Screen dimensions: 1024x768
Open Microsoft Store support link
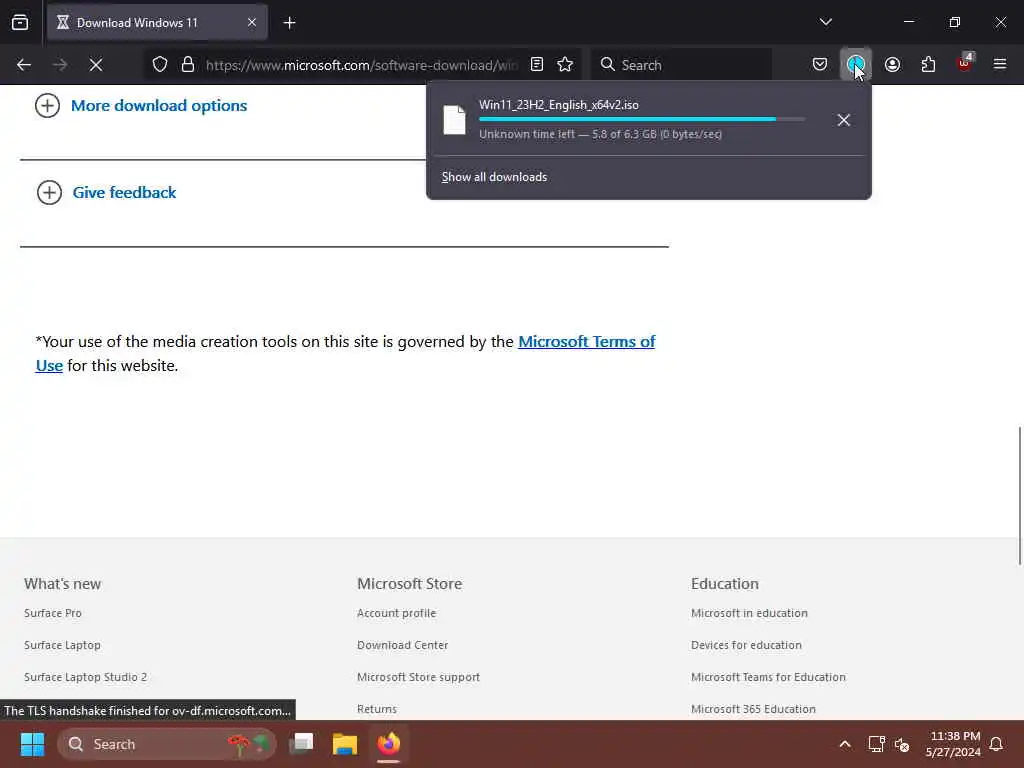pyautogui.click(x=419, y=677)
